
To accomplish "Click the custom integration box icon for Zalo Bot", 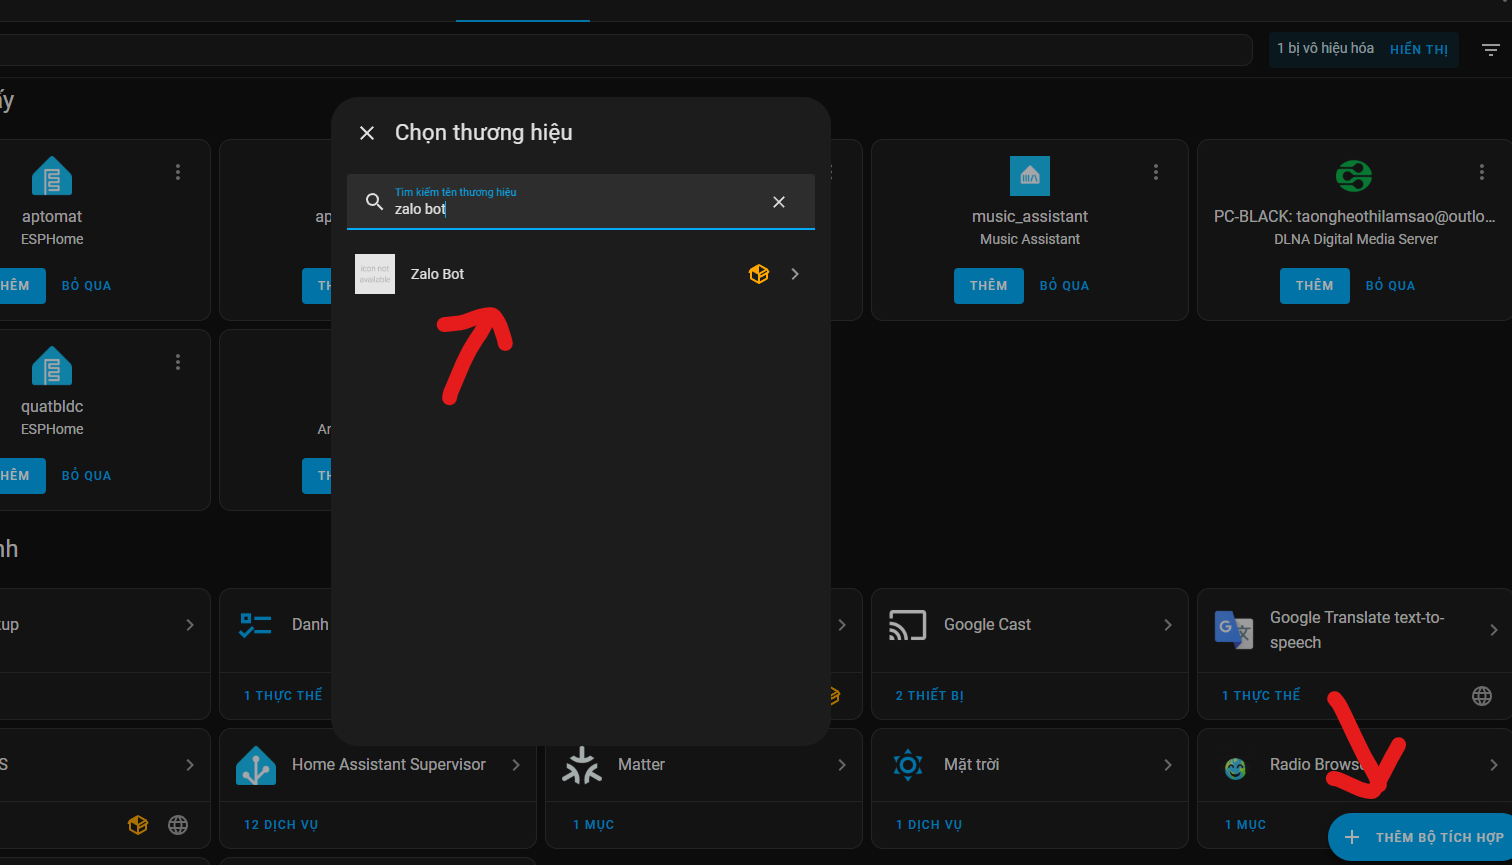I will [x=759, y=274].
